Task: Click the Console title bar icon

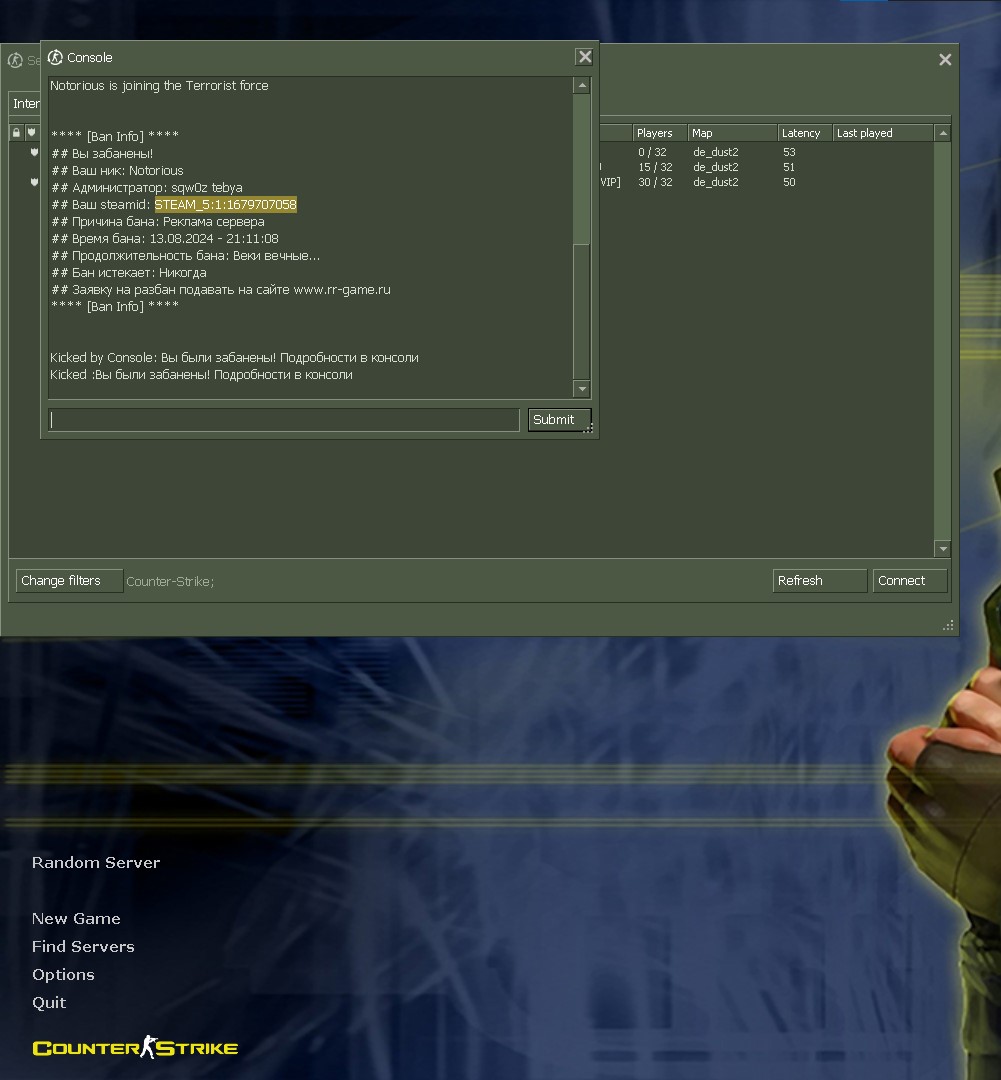Action: tap(55, 57)
